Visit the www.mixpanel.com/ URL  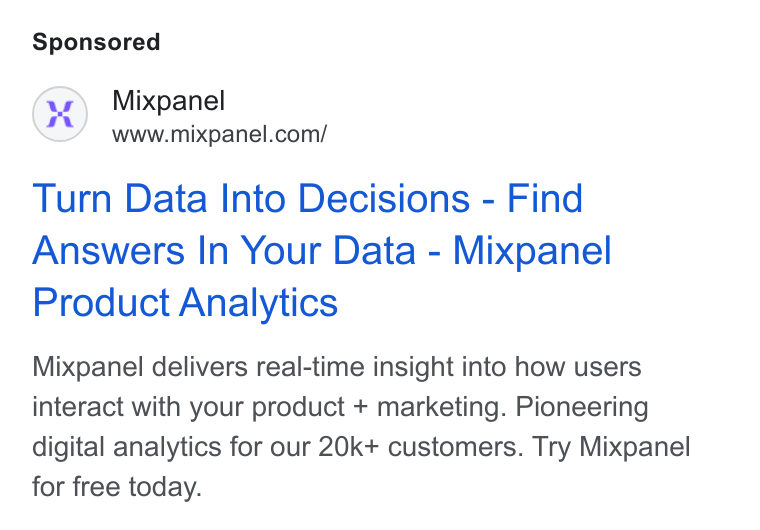click(220, 134)
